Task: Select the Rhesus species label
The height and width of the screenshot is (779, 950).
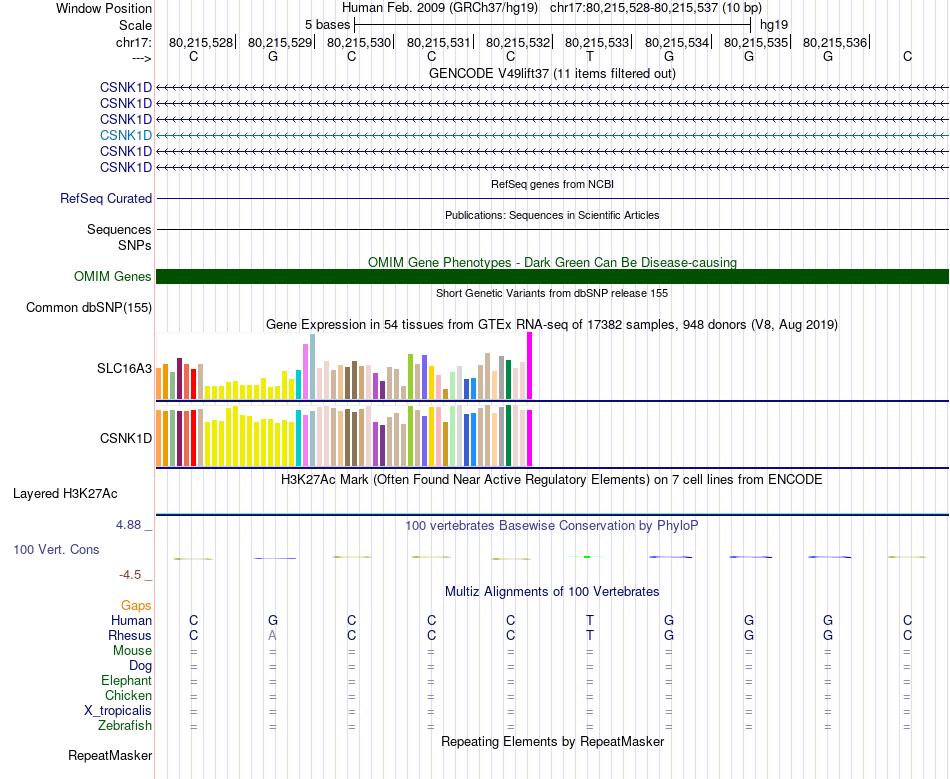Action: coord(130,635)
